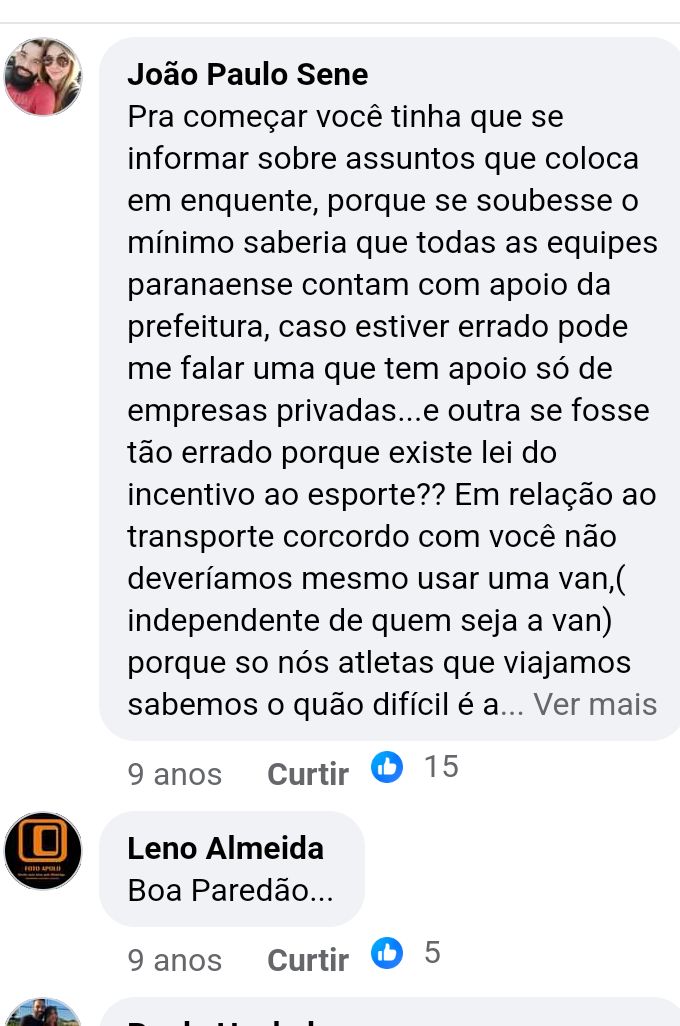Open the partially visible third commenter avatar
This screenshot has height=1026, width=680.
coord(43,1013)
